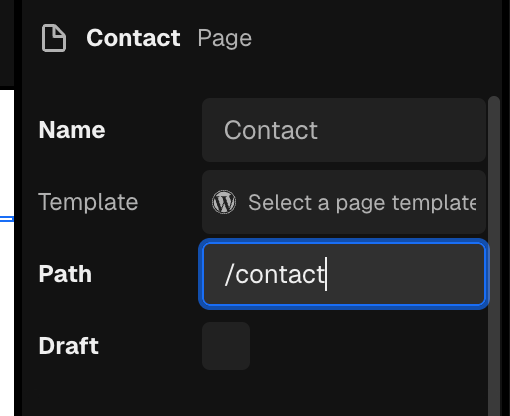The height and width of the screenshot is (416, 510).
Task: Click the Name field containing Contact
Action: point(344,130)
